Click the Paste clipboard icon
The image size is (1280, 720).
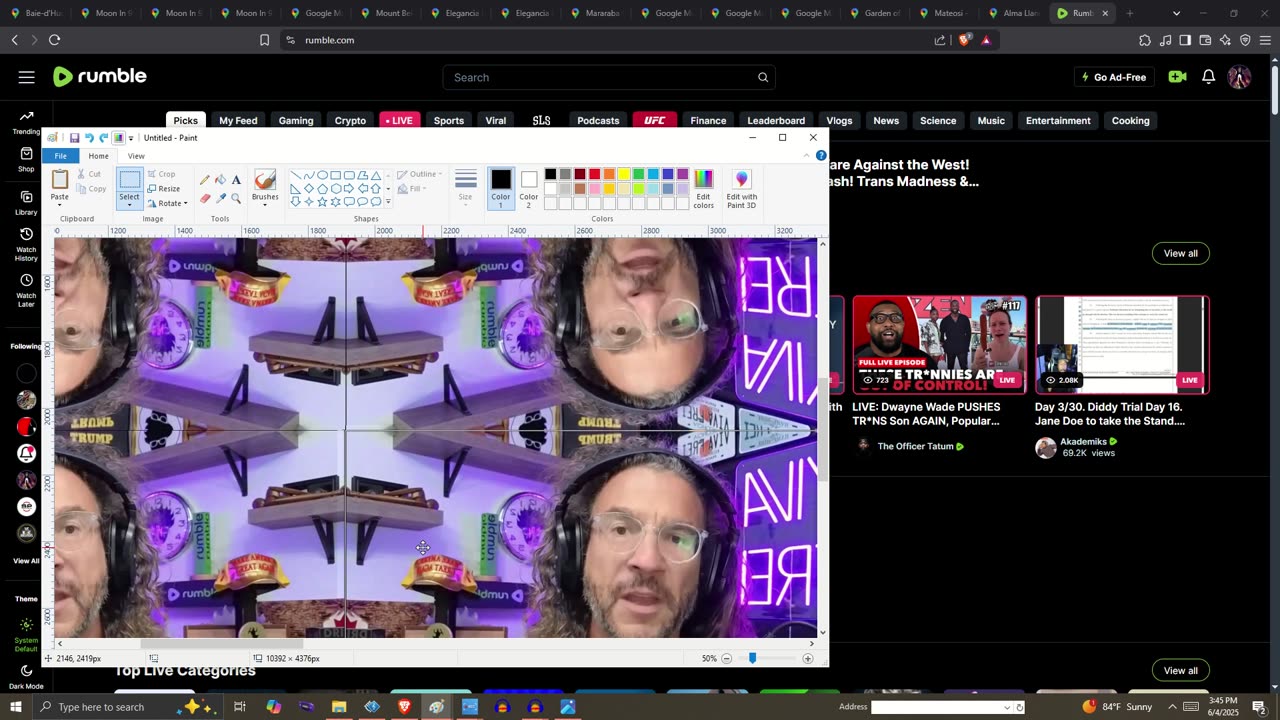click(x=60, y=180)
